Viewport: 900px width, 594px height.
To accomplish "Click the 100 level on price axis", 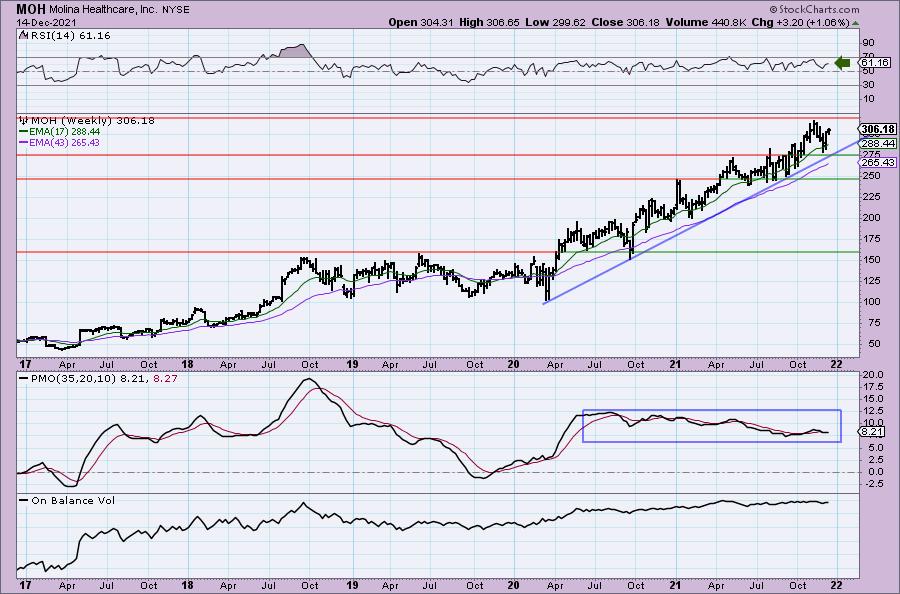I will (x=871, y=301).
